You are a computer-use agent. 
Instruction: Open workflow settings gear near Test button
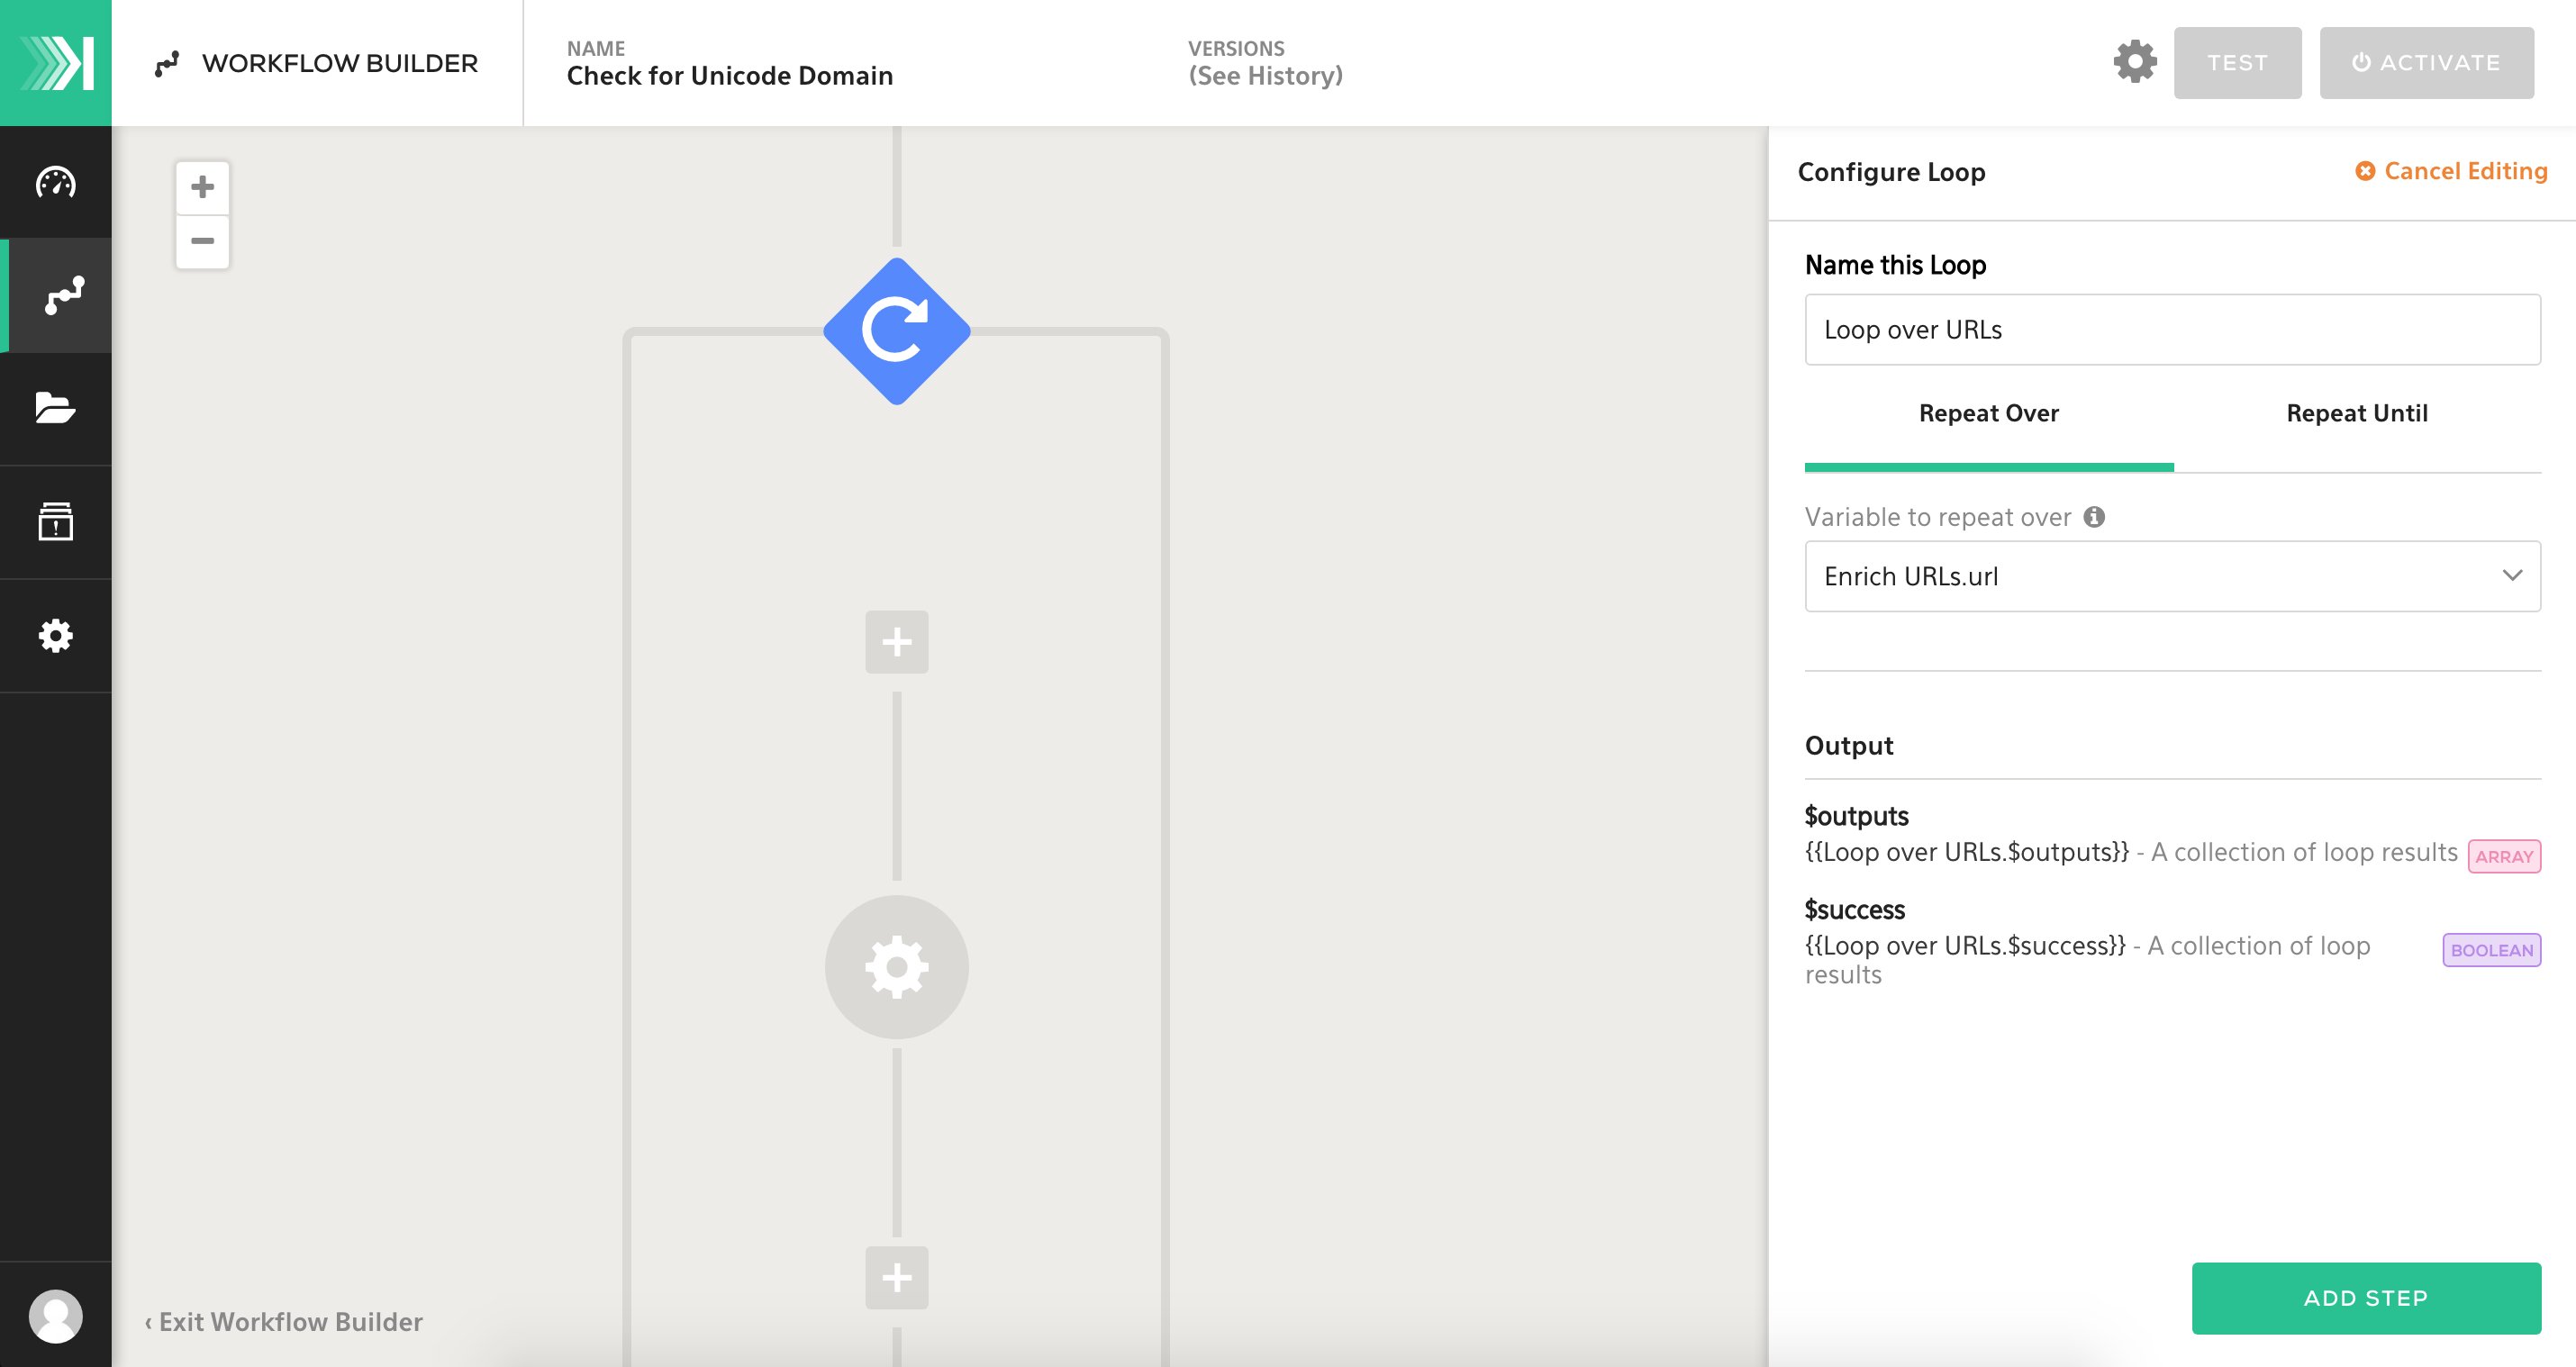point(2134,63)
